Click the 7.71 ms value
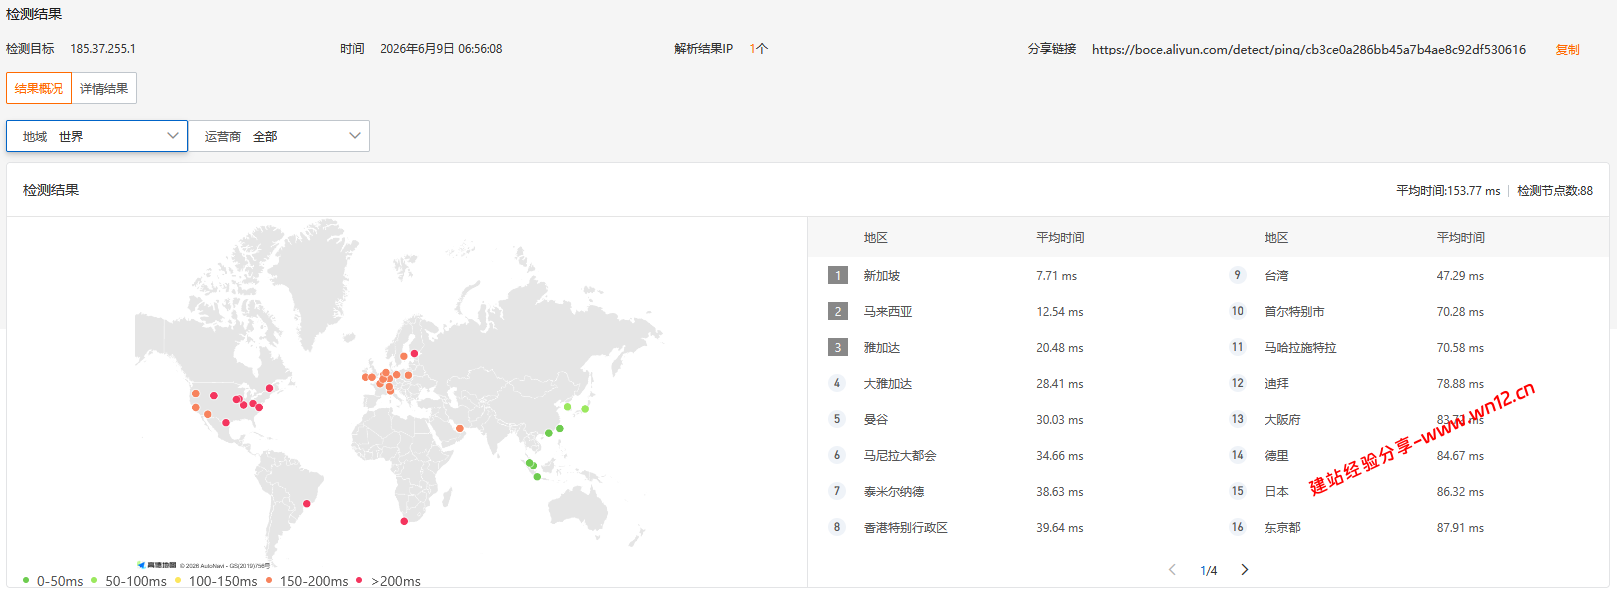This screenshot has width=1617, height=592. pyautogui.click(x=1056, y=276)
